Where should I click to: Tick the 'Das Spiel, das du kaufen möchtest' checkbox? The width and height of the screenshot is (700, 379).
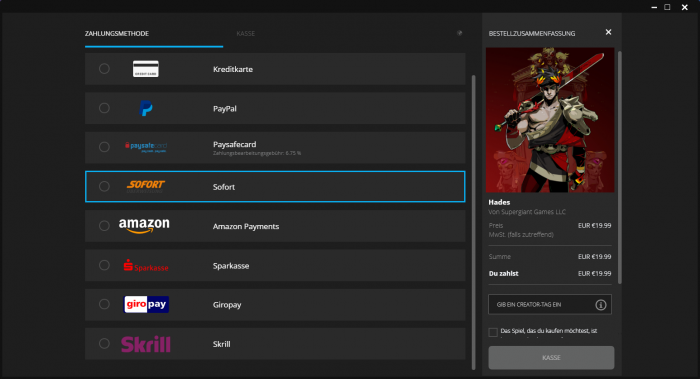click(493, 332)
